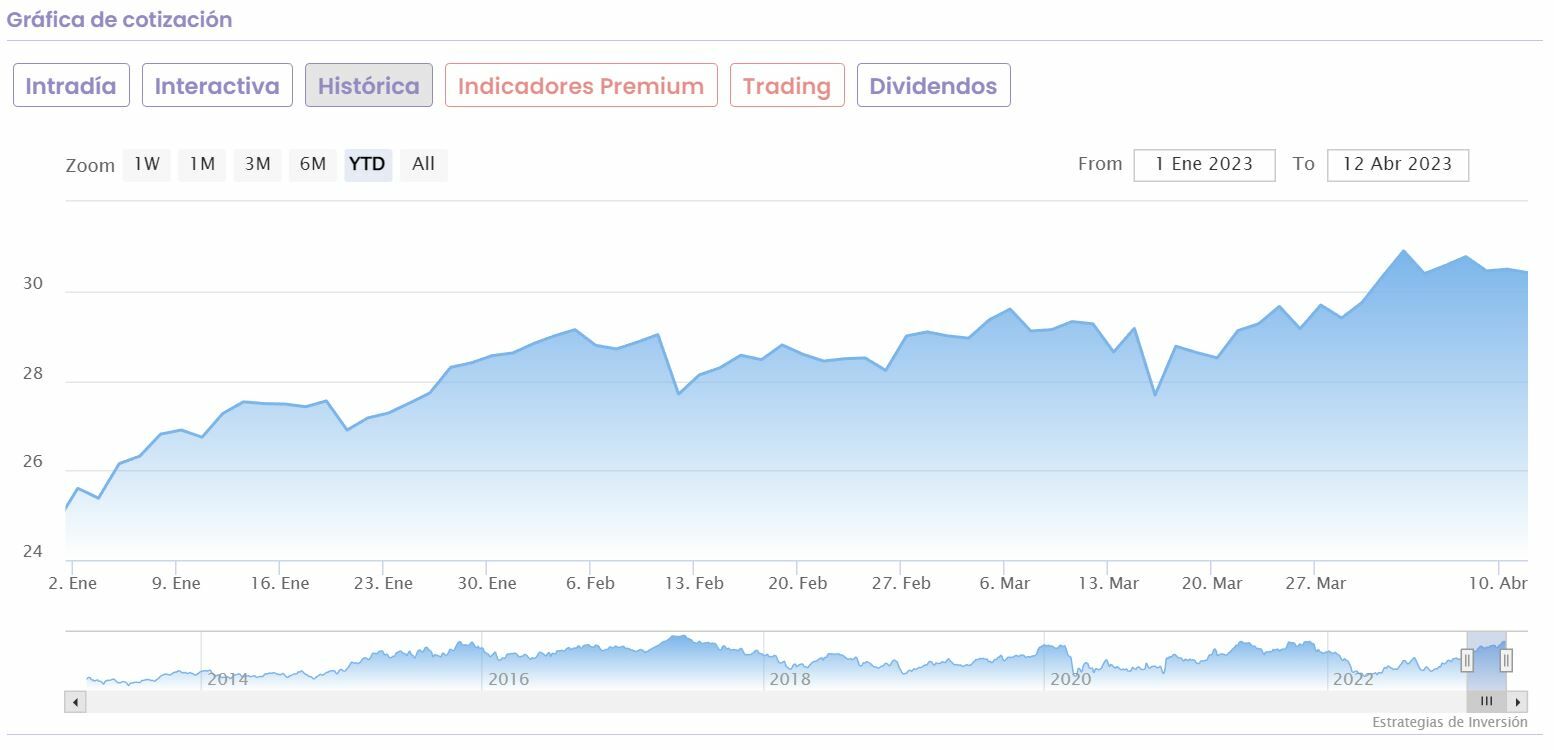Open Indicadores Premium section
This screenshot has height=750, width=1554.
[581, 86]
